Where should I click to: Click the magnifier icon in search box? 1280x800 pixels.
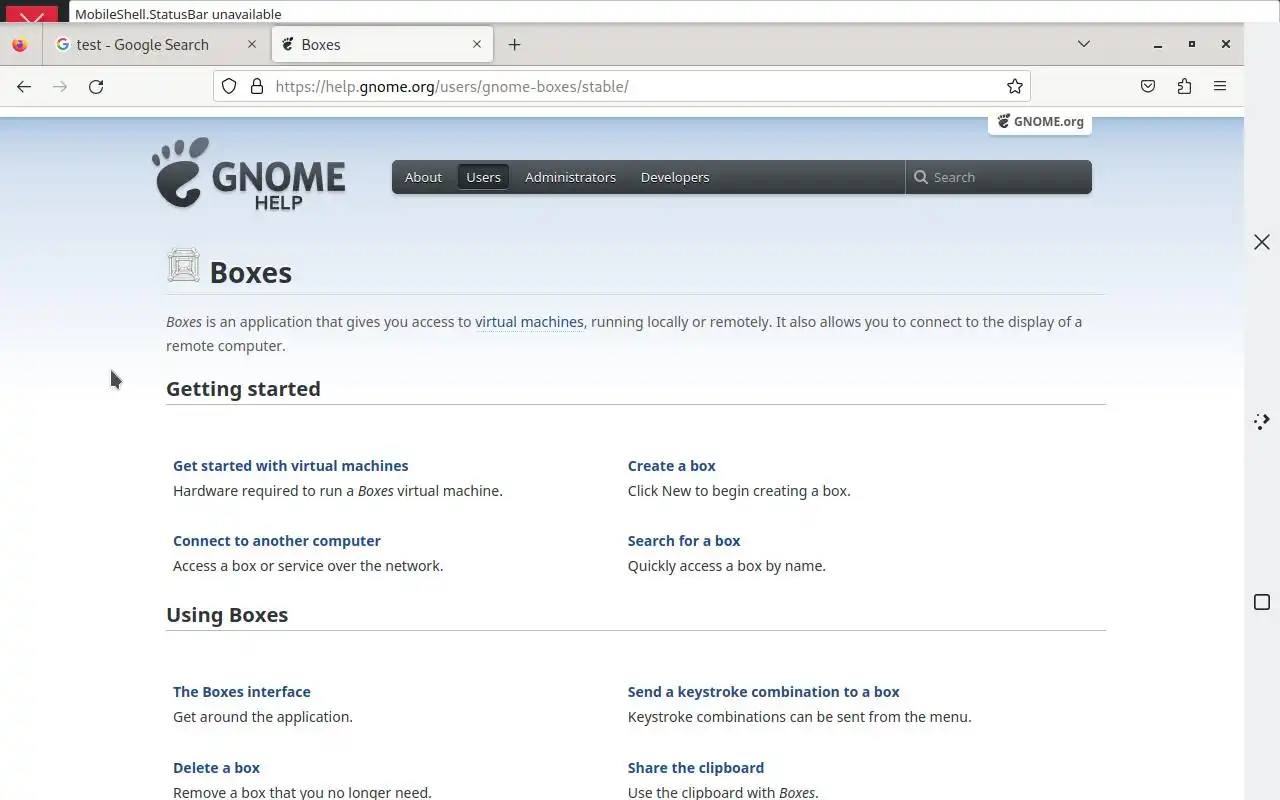tap(921, 177)
